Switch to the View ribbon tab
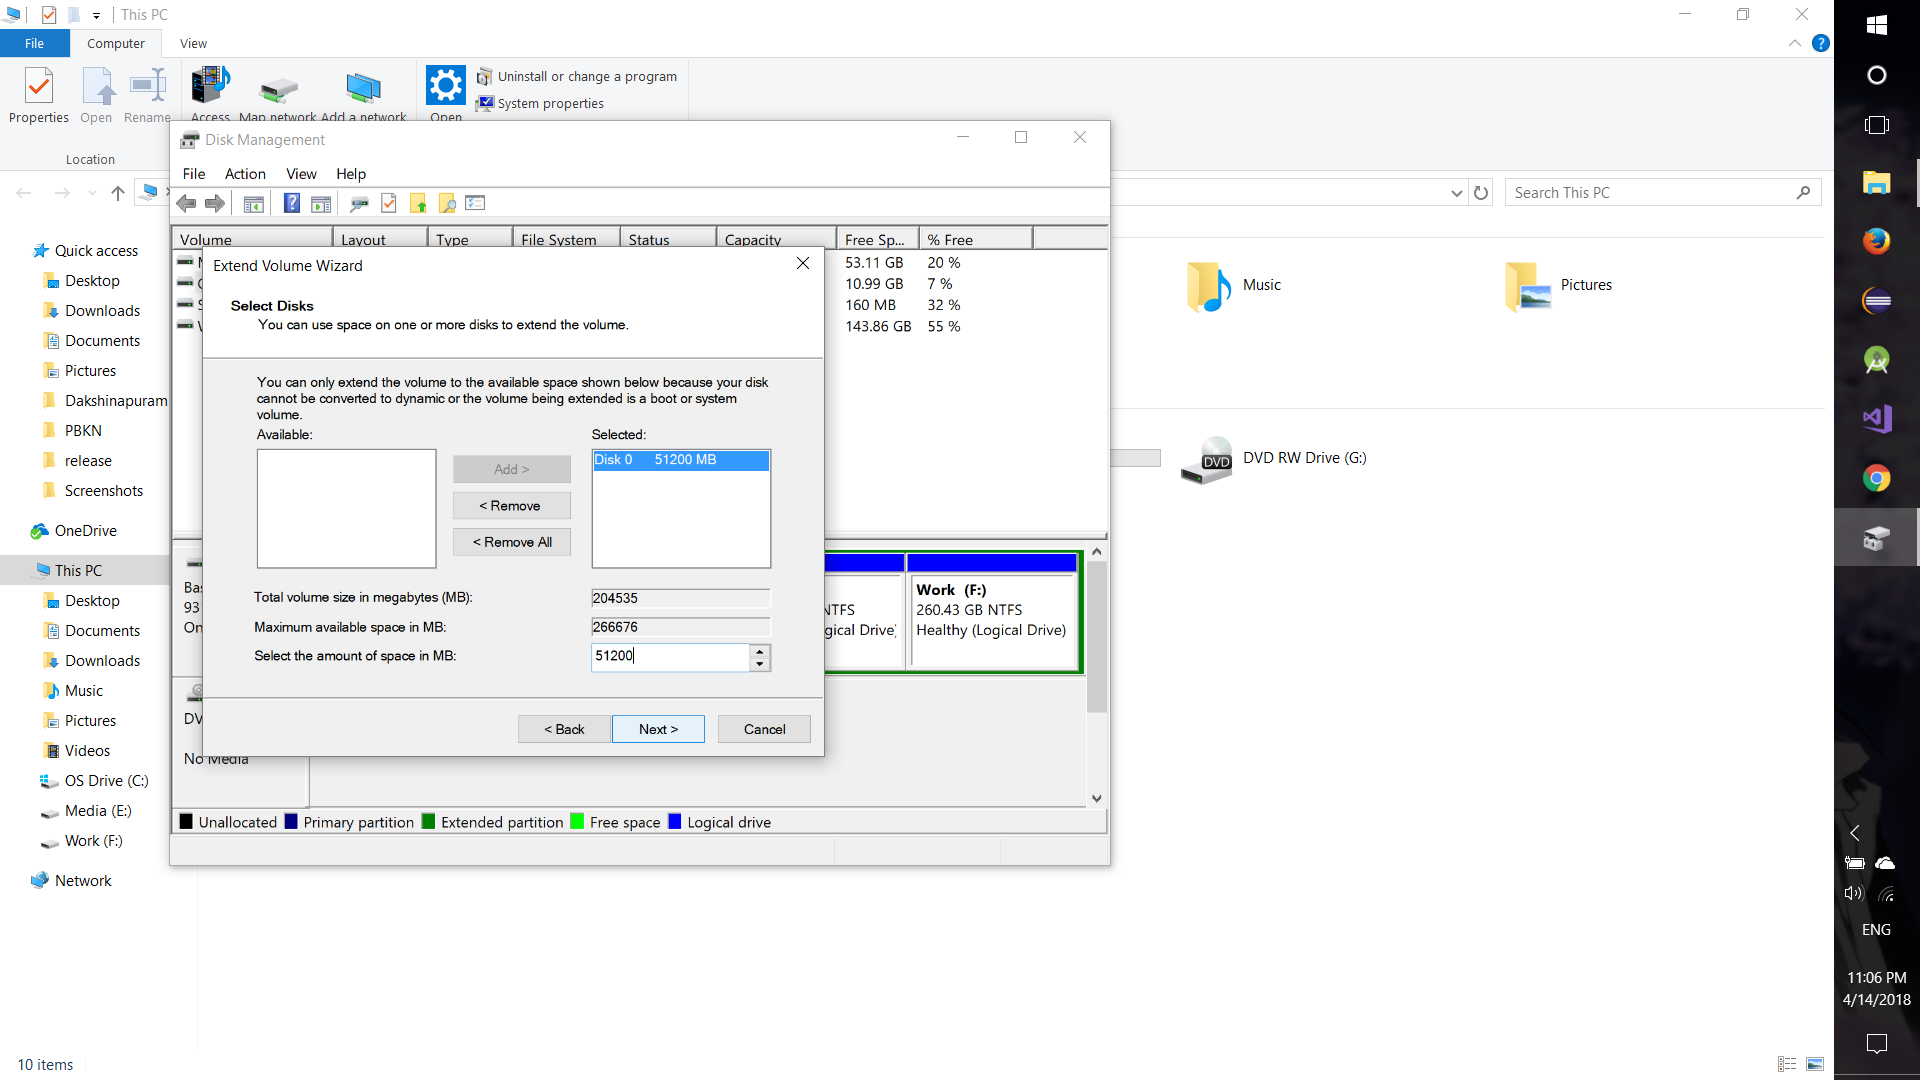1920x1080 pixels. point(193,44)
